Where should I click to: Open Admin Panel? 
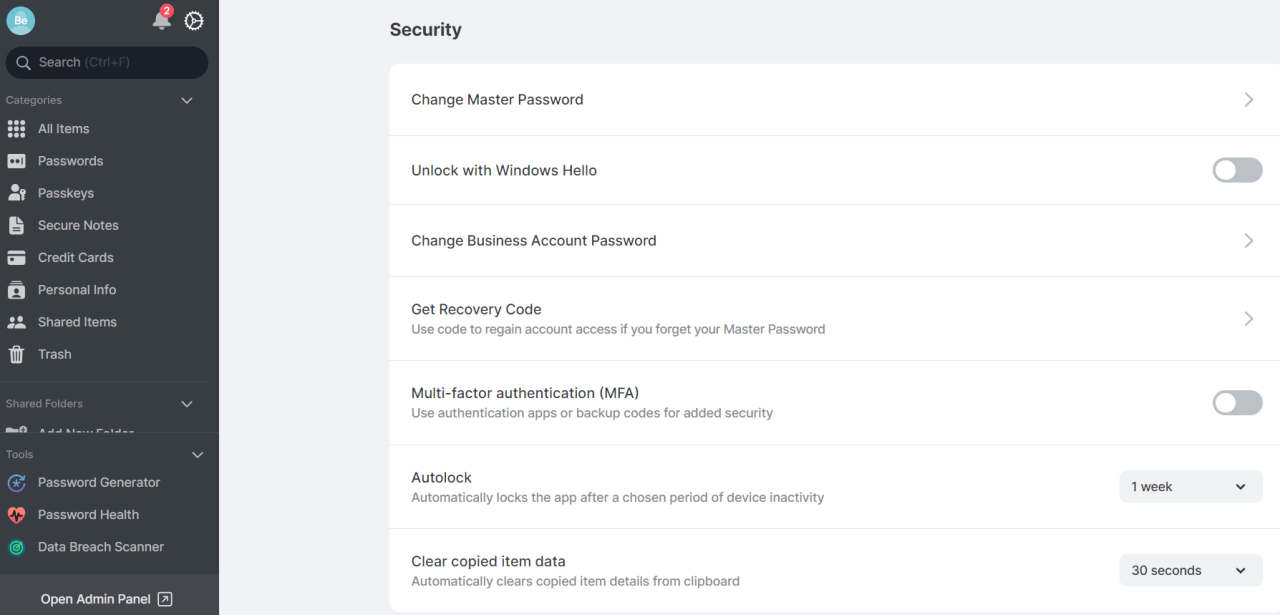(x=106, y=598)
